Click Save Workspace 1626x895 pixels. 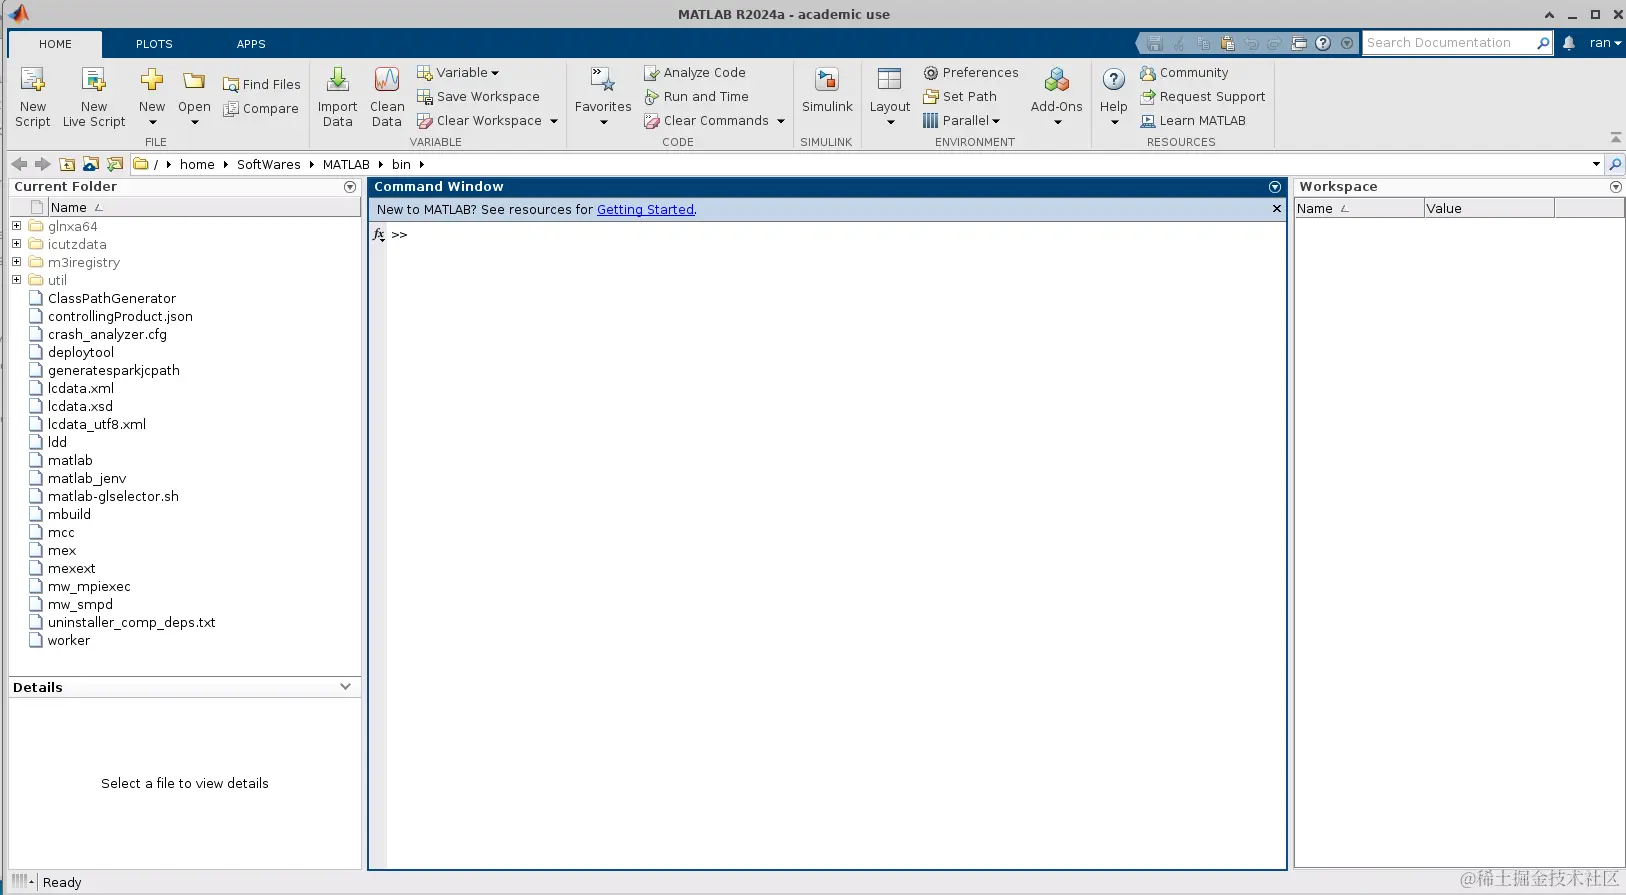[478, 96]
